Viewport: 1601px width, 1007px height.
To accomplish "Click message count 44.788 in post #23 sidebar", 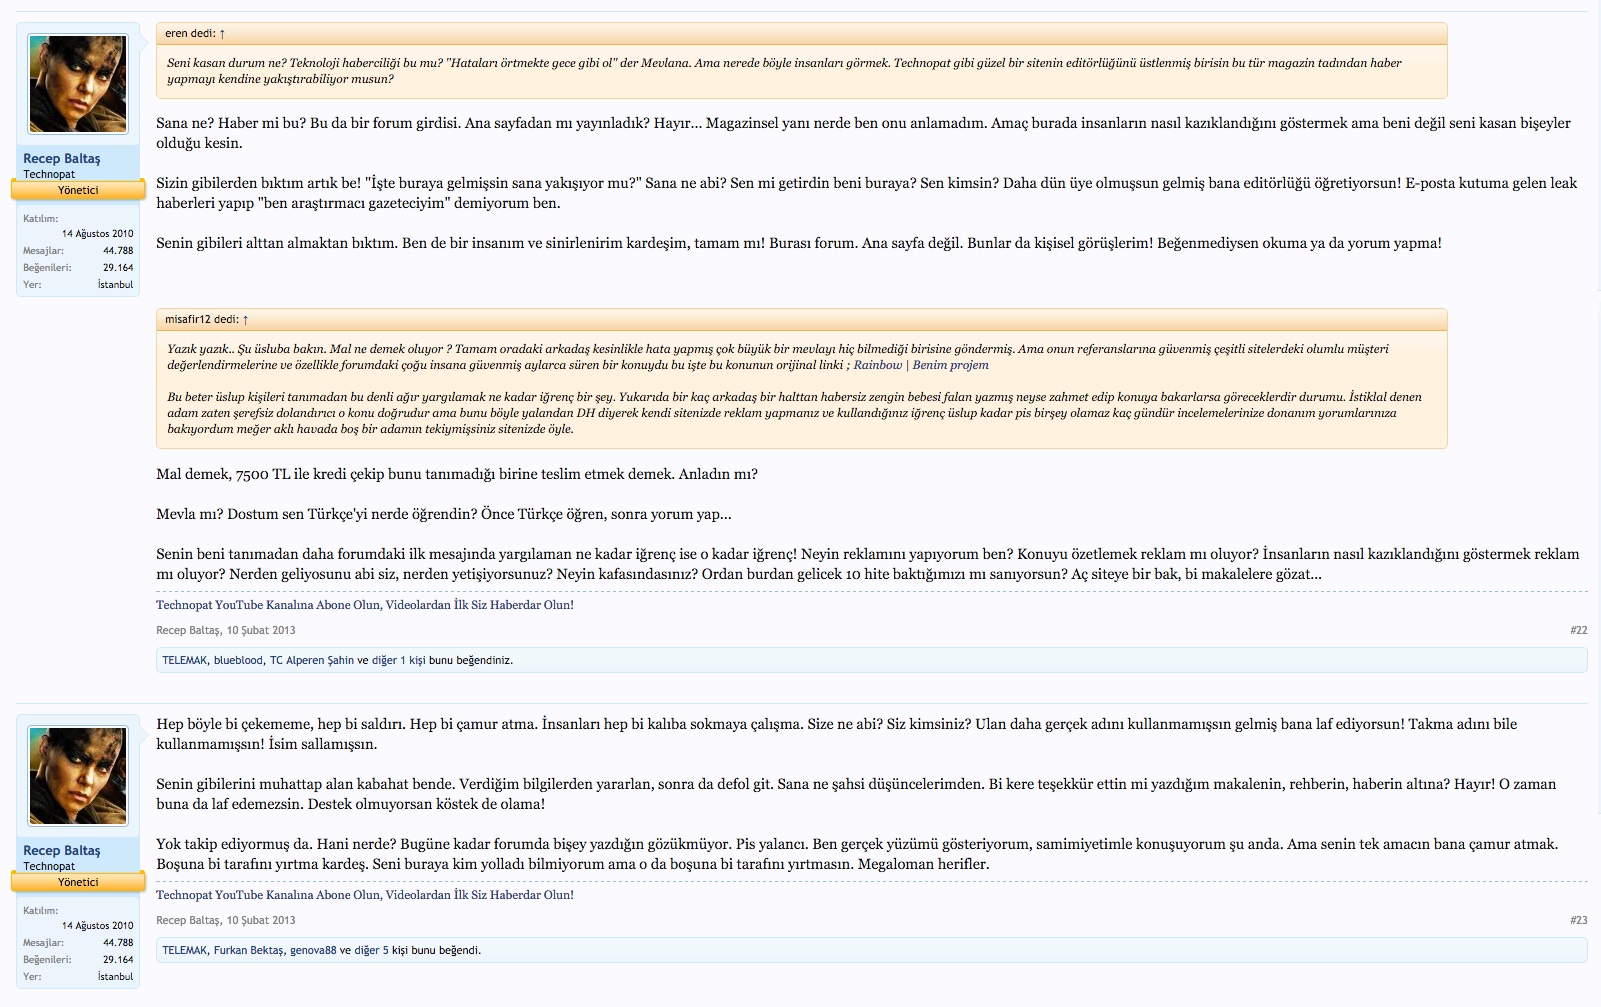I will pos(118,943).
